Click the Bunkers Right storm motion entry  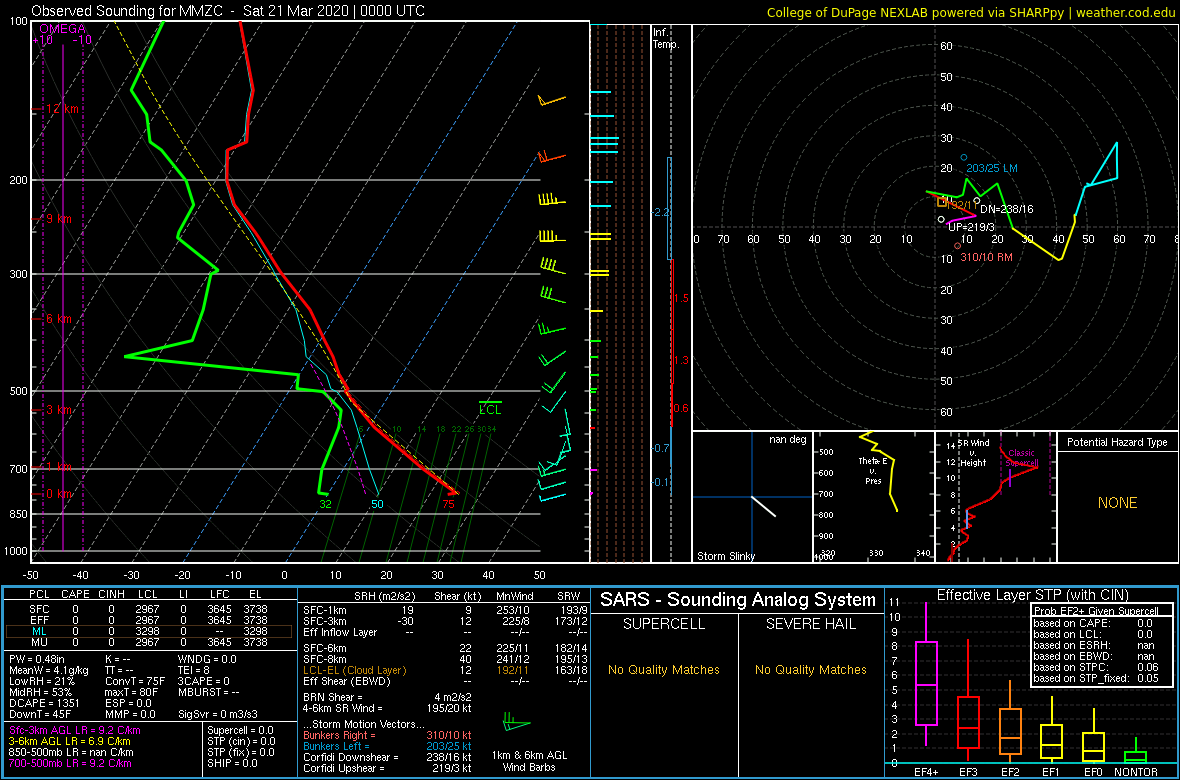tap(386, 736)
